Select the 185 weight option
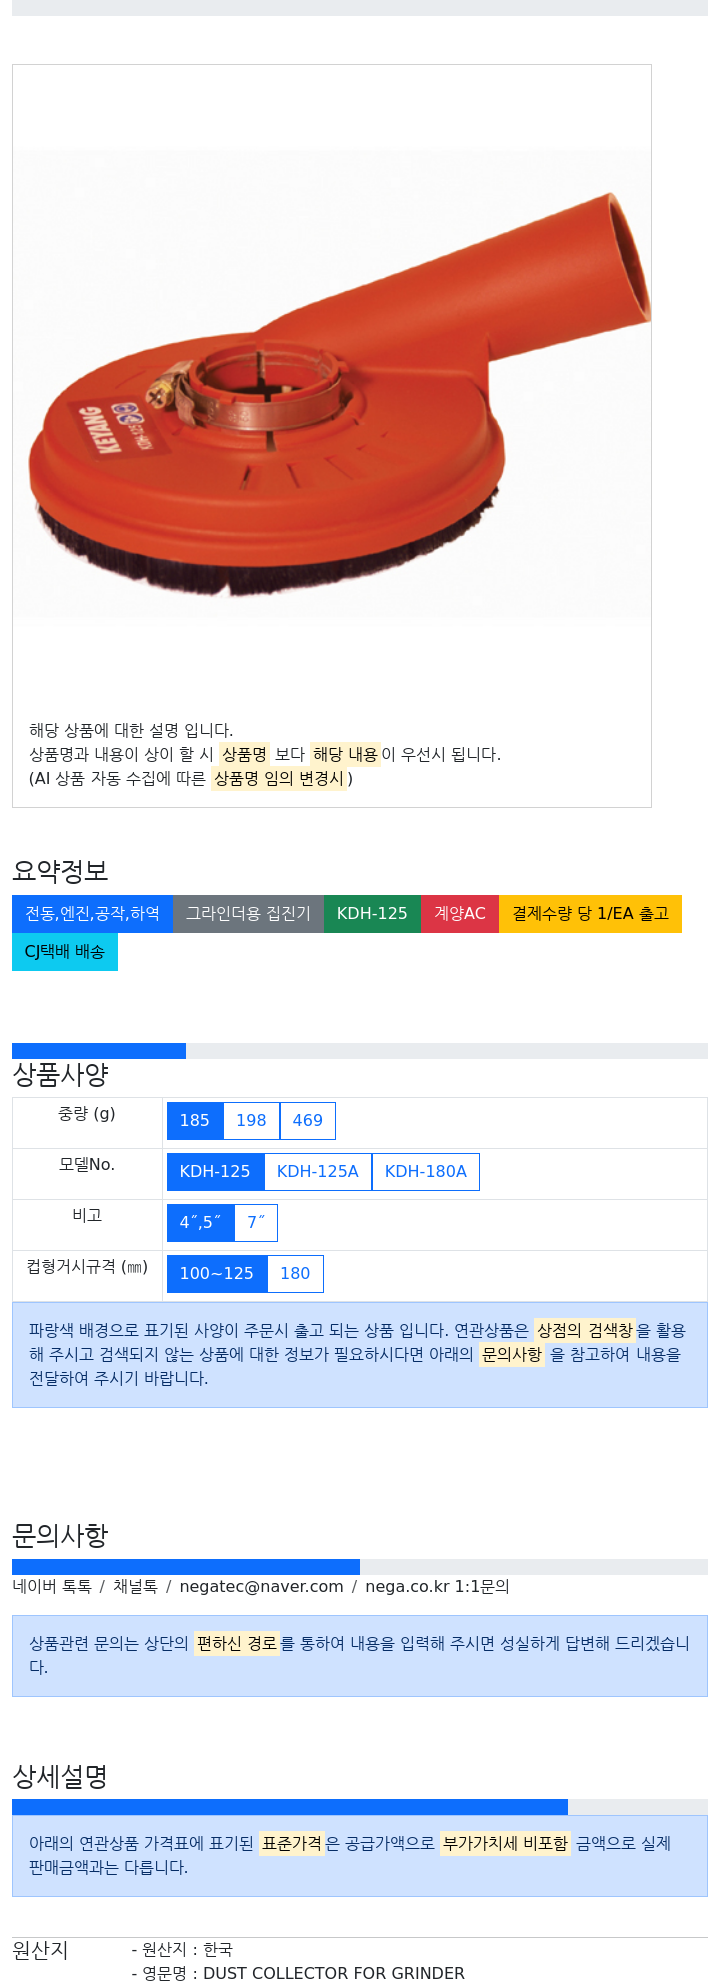Viewport: 720px width, 1986px height. point(195,1121)
